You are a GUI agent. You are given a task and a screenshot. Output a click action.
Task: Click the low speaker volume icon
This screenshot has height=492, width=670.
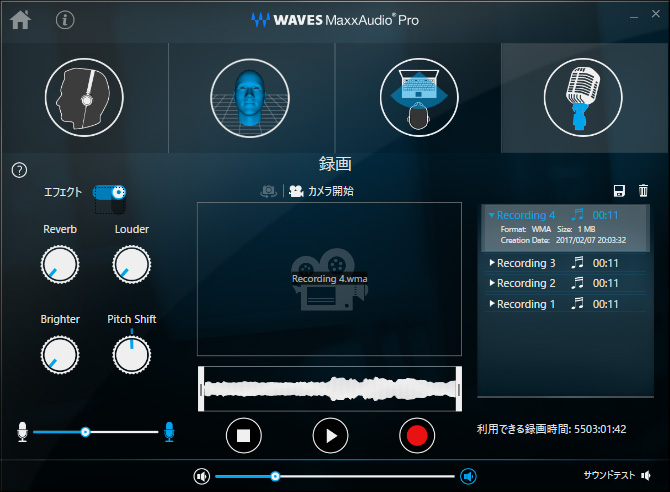click(x=202, y=476)
